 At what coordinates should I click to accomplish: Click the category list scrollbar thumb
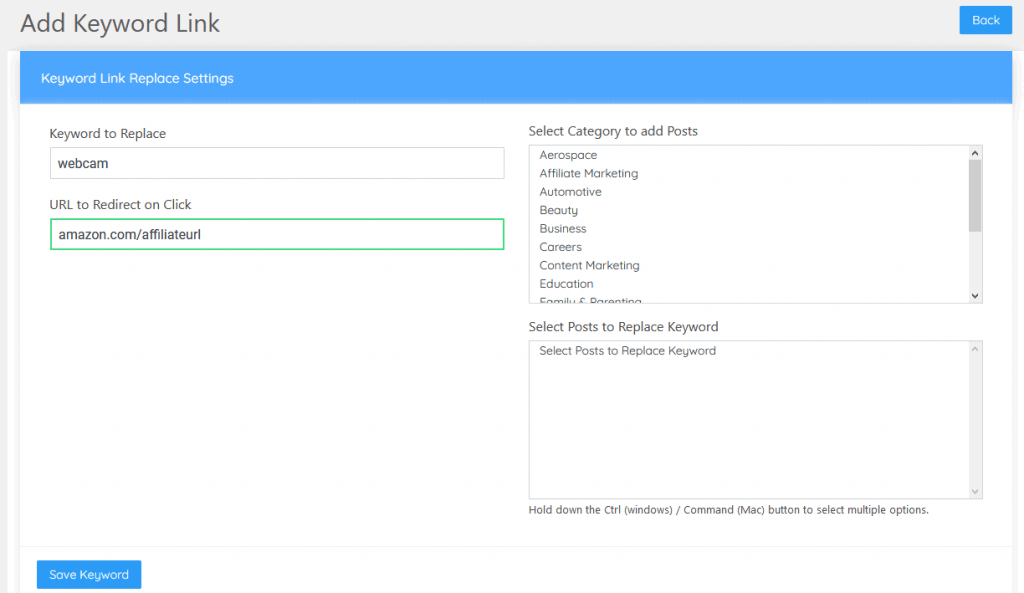(x=975, y=195)
